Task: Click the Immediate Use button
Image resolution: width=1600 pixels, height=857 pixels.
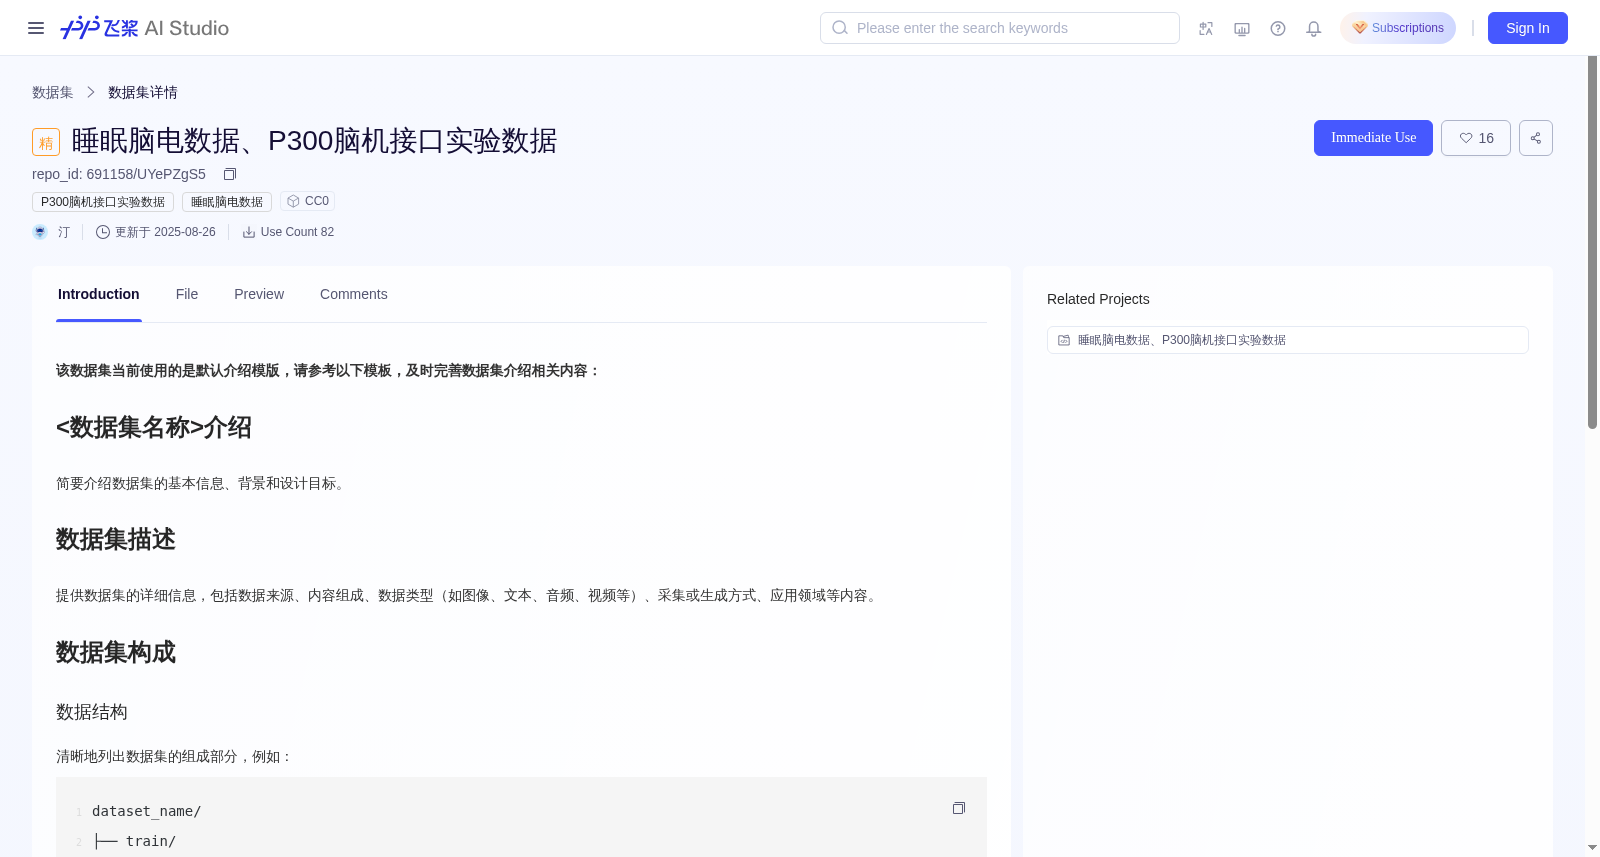Action: (1373, 138)
